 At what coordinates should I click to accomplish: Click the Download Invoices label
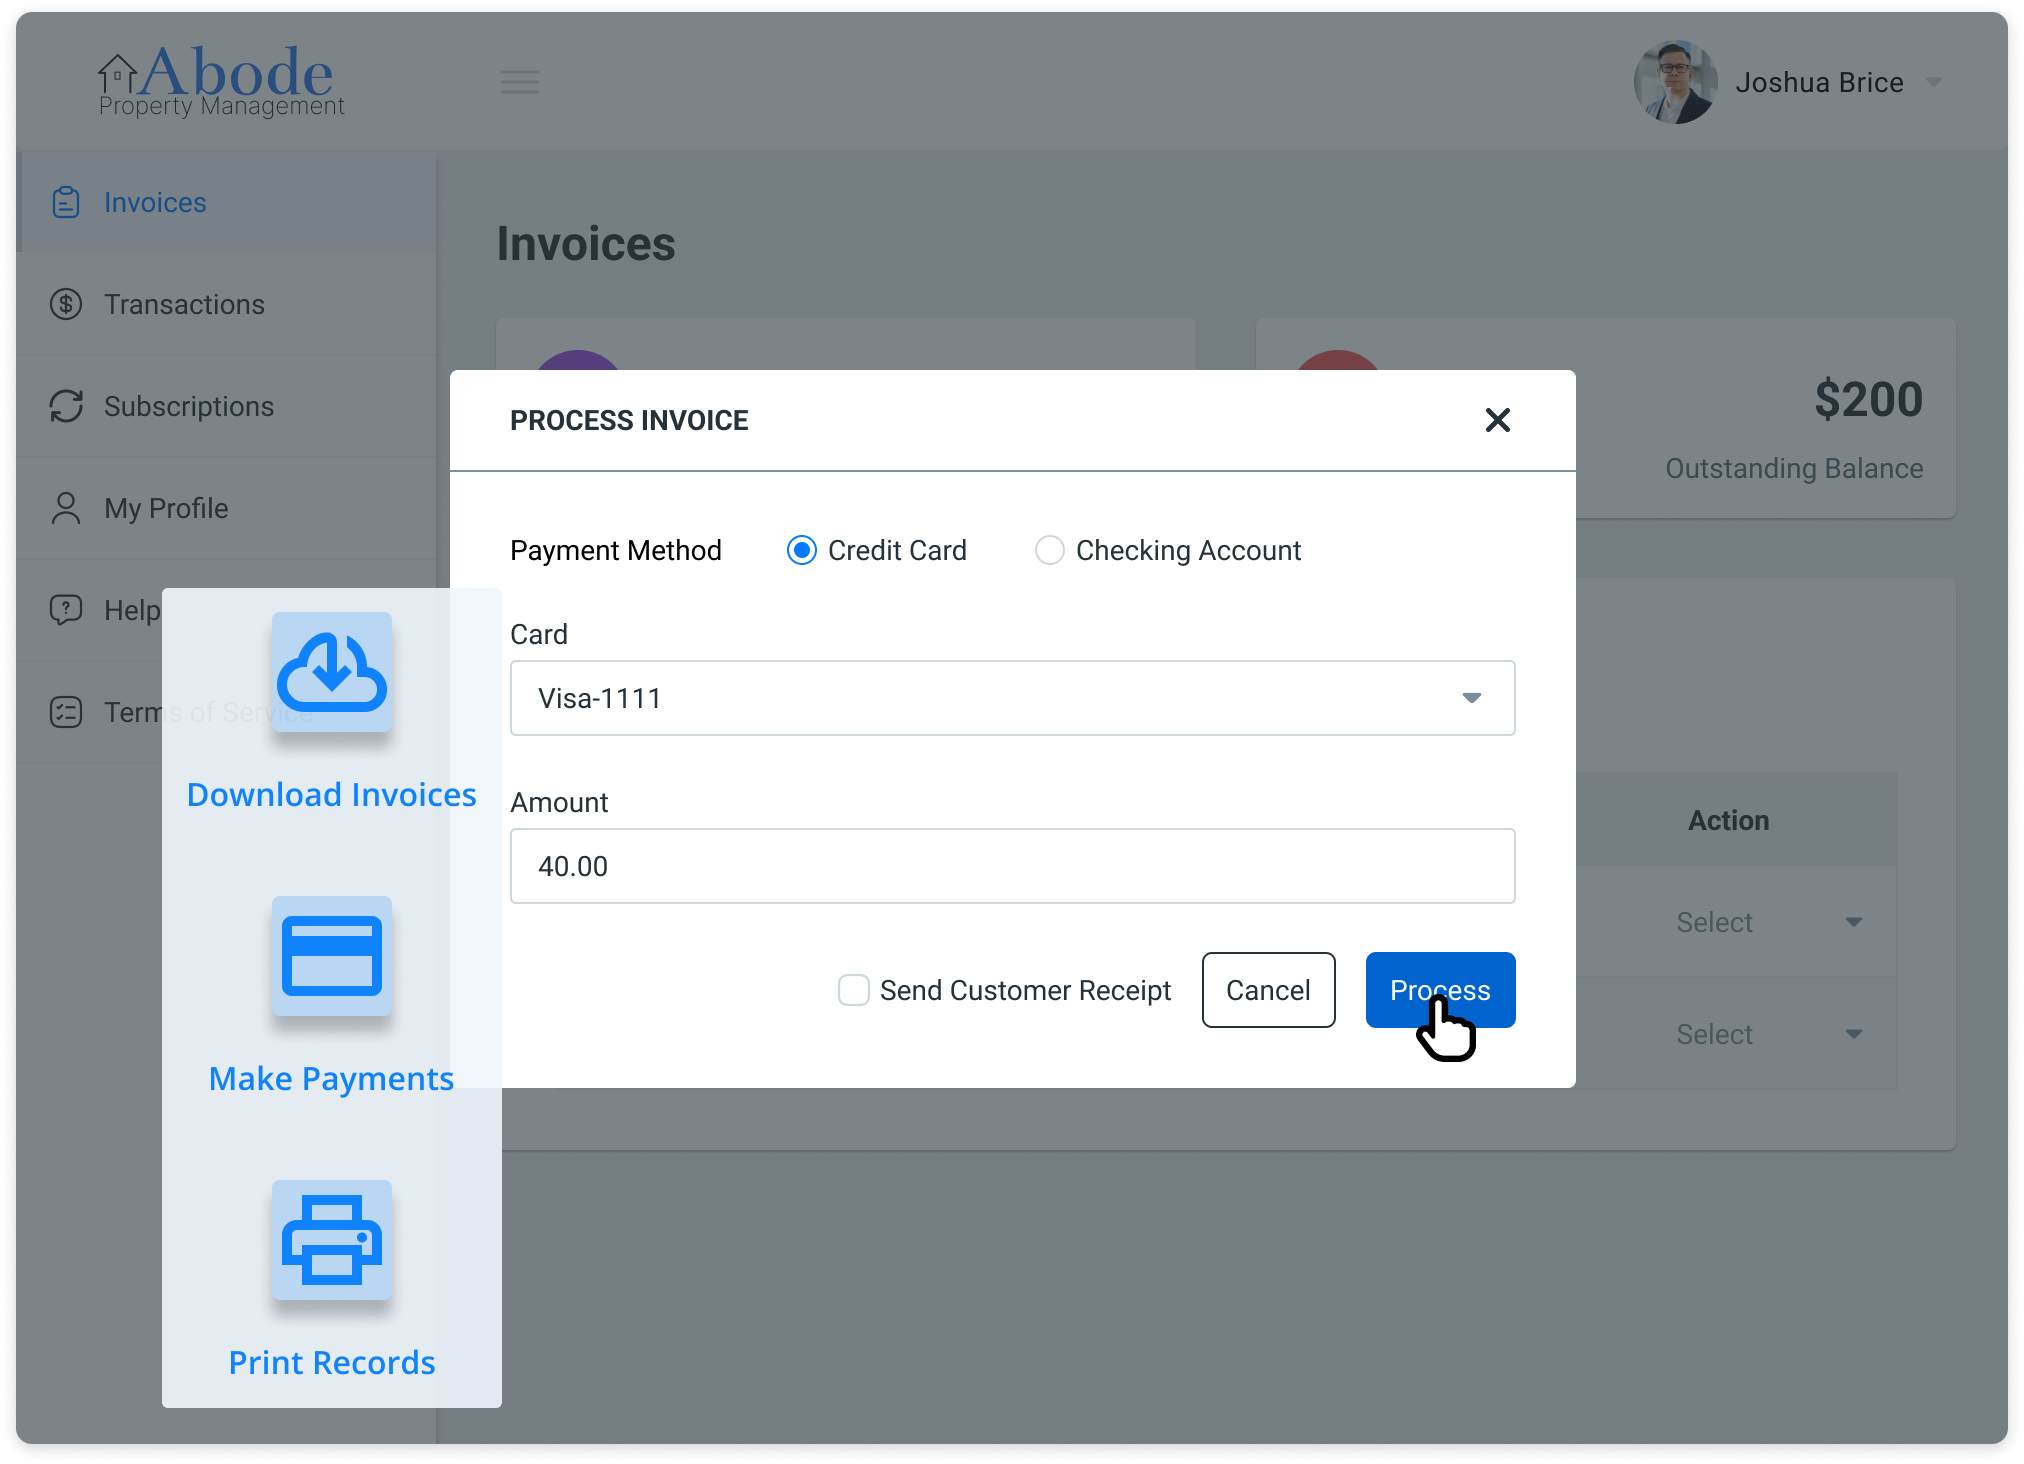point(332,795)
